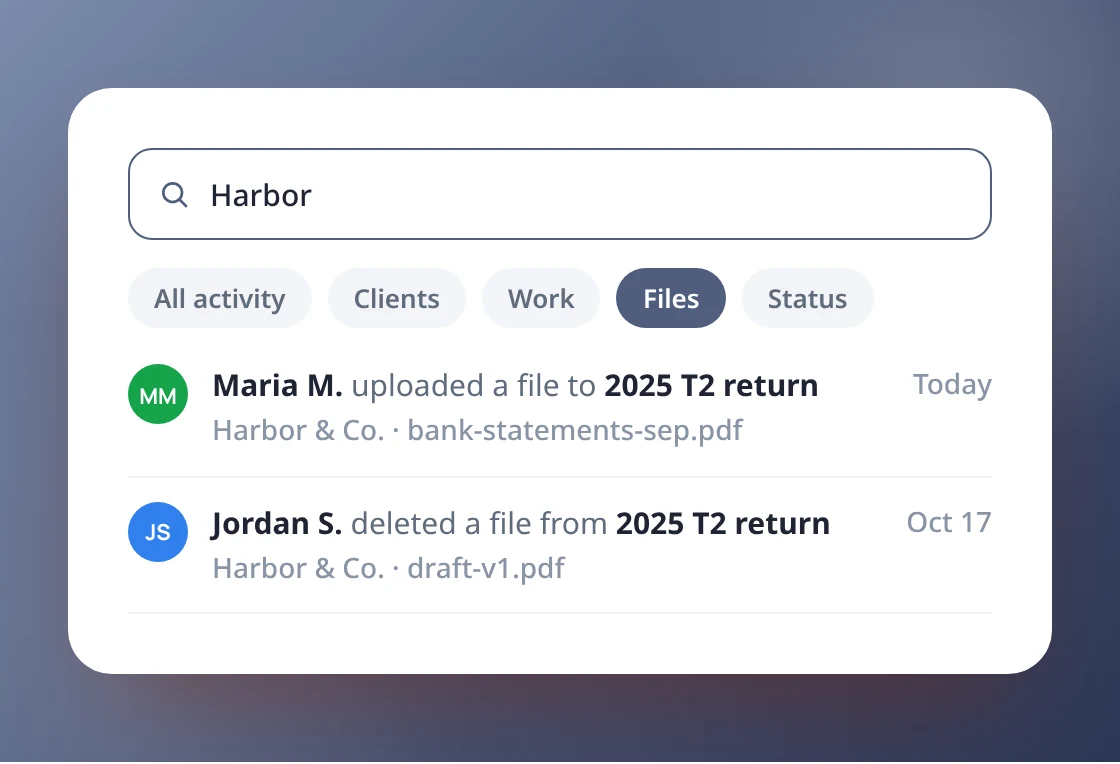This screenshot has height=764, width=1120.
Task: Select the Files filter pill
Action: point(671,298)
